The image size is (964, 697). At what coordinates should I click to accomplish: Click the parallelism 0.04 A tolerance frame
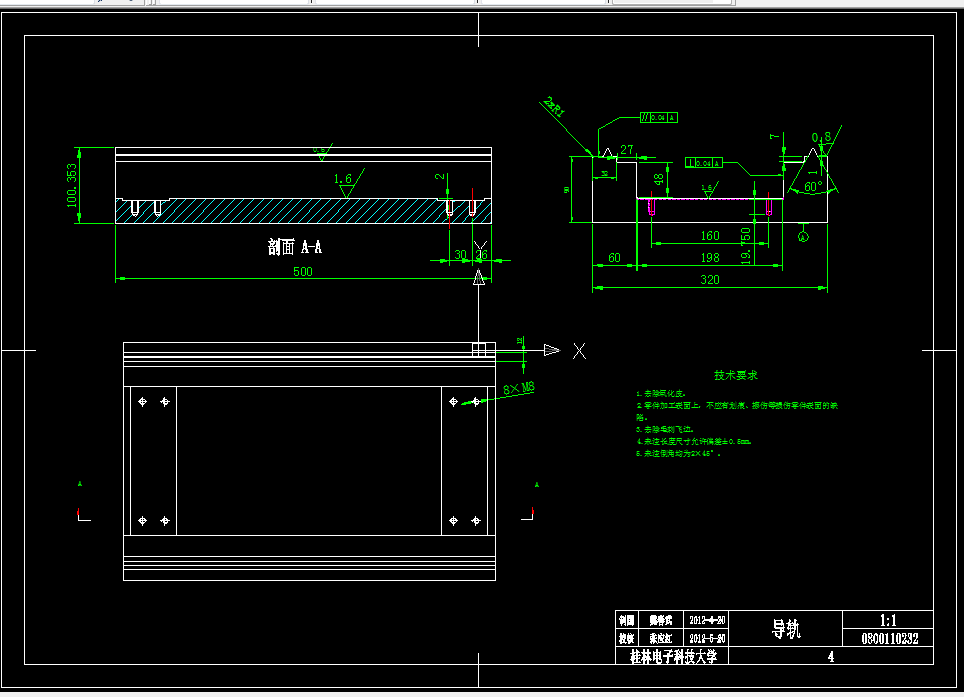(x=658, y=117)
